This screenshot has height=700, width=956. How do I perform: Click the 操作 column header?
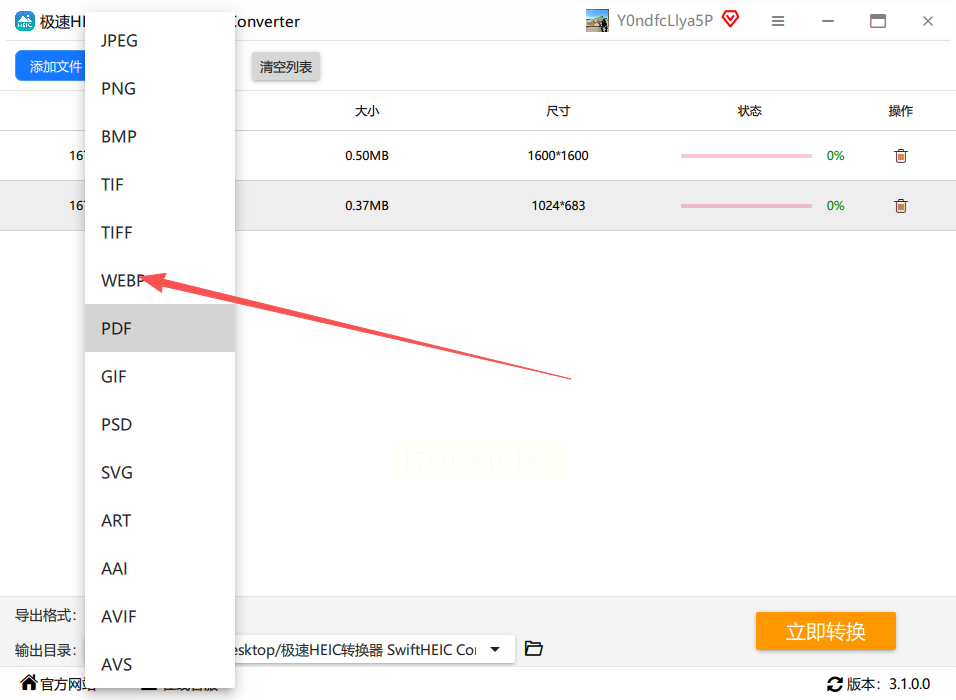(901, 111)
